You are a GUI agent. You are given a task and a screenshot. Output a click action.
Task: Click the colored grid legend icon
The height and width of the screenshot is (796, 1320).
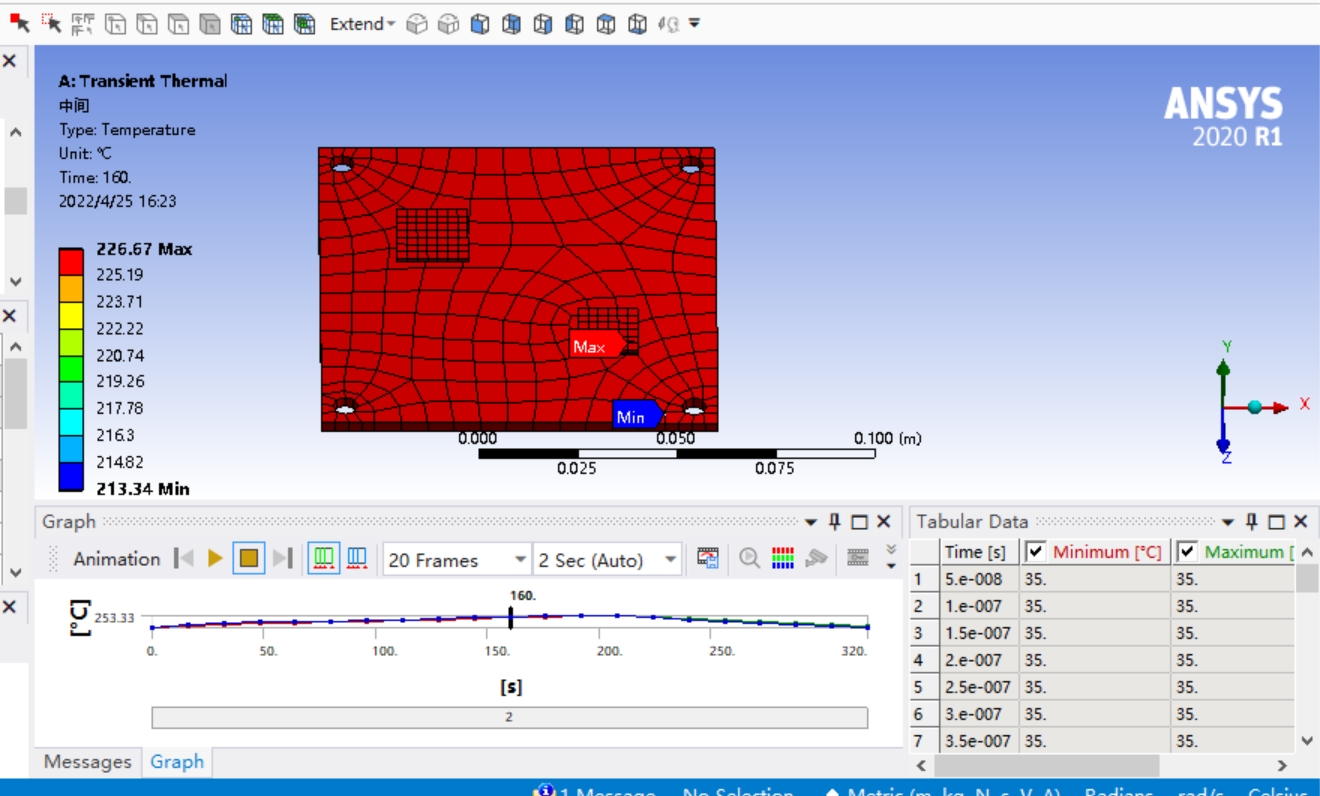[783, 559]
